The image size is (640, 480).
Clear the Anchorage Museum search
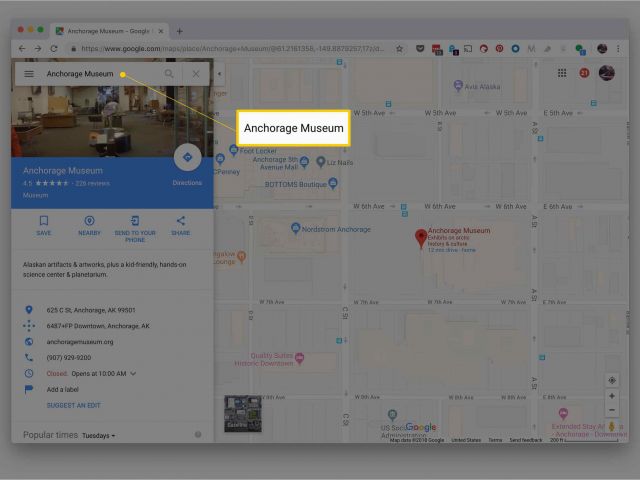coord(196,74)
